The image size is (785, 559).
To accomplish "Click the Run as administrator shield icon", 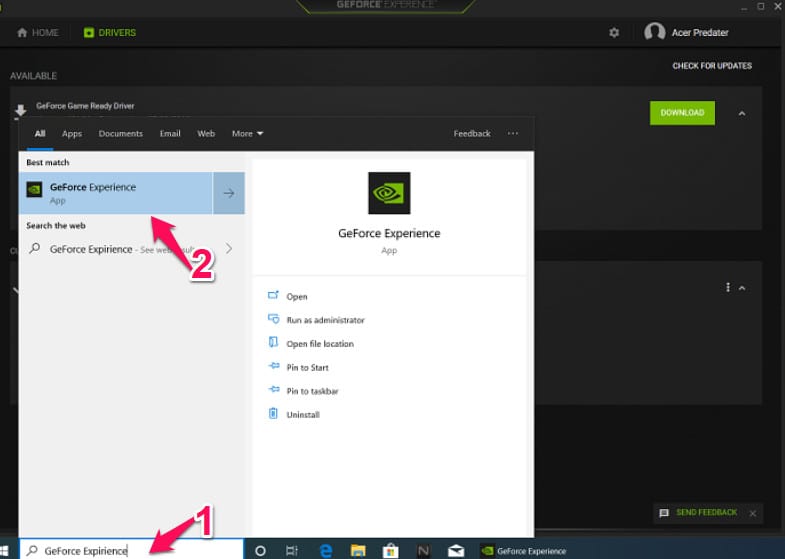I will (273, 319).
